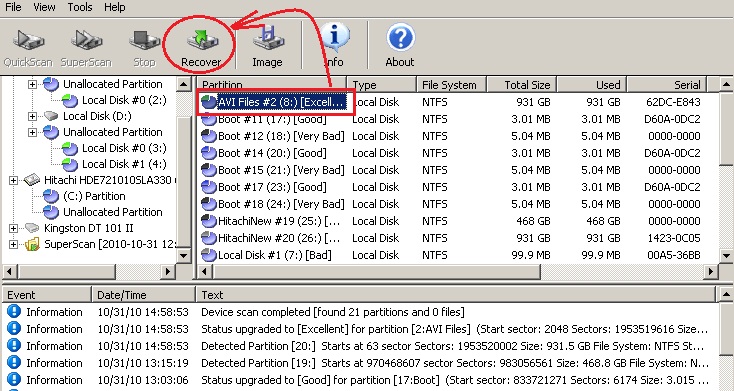Select Local Disk #0 (2:) in tree
This screenshot has height=391, width=734.
pyautogui.click(x=124, y=100)
